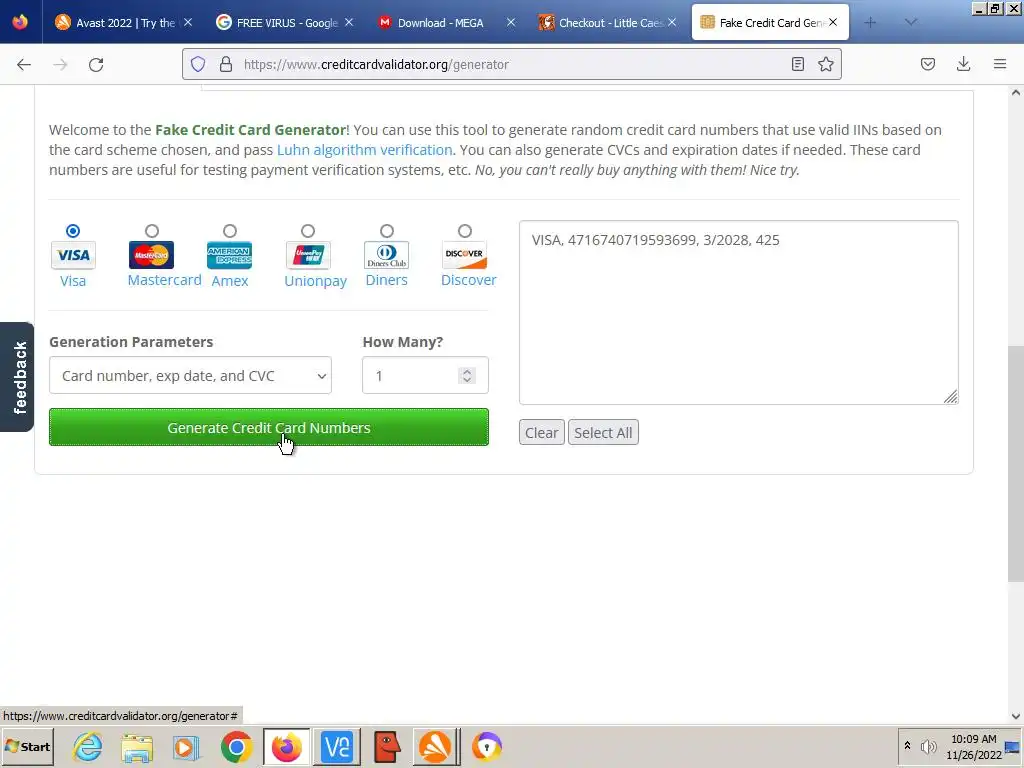
Task: Click the How Many number field
Action: pos(425,376)
